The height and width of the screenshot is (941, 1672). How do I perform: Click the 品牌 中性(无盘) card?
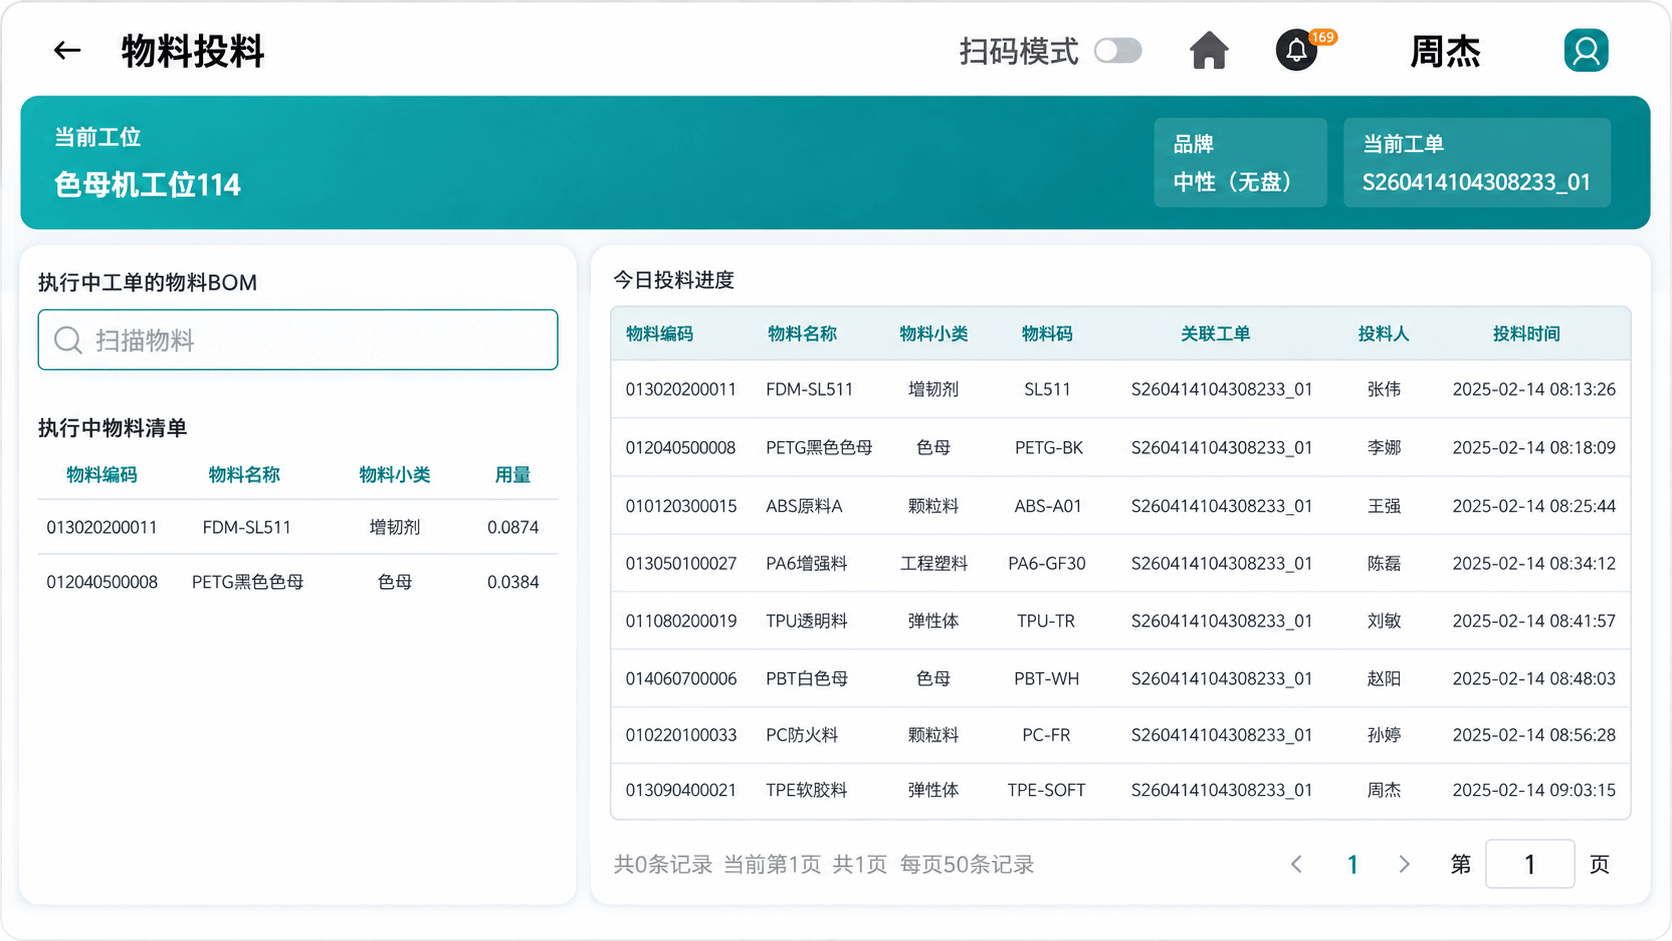(1240, 163)
